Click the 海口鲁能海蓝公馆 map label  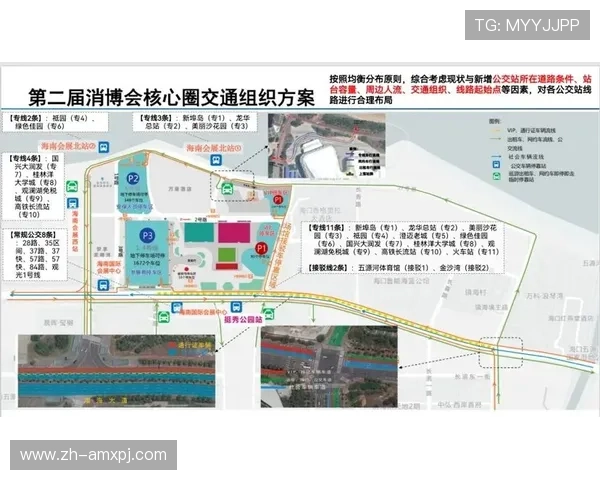(x=401, y=281)
